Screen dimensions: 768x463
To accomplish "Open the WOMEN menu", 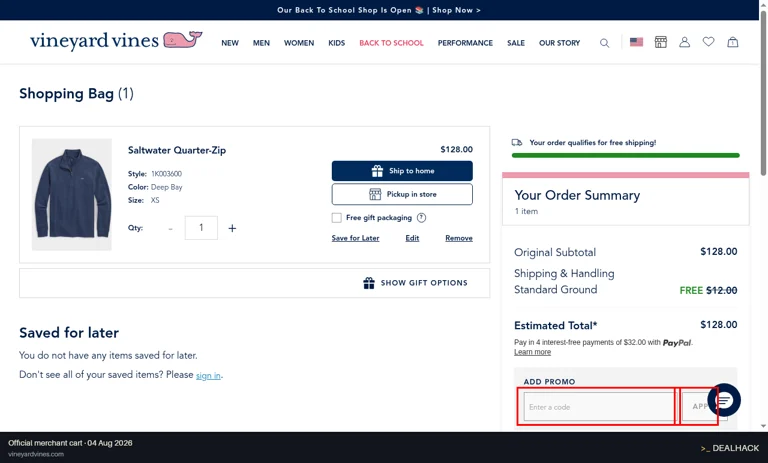I will click(x=299, y=43).
